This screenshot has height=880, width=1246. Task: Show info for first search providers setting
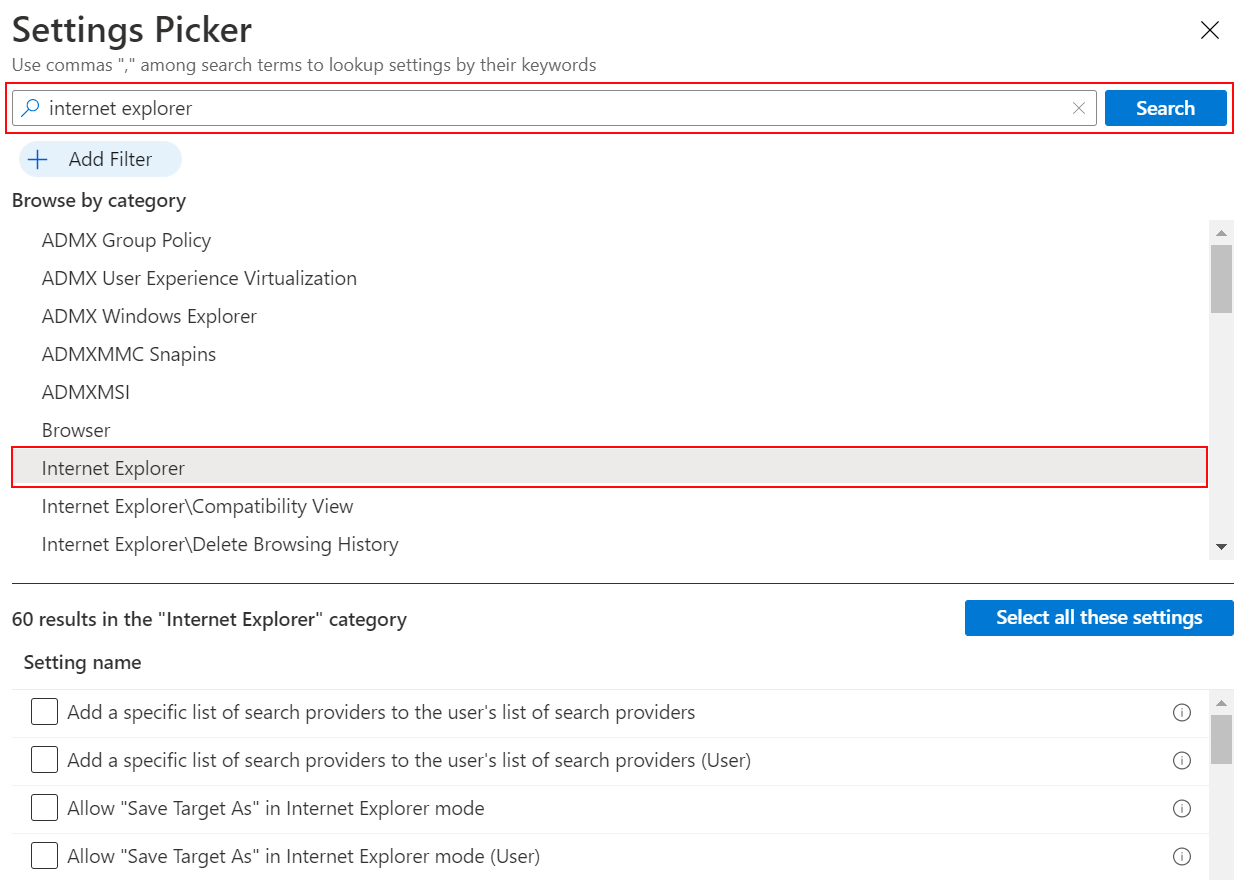[x=1181, y=713]
